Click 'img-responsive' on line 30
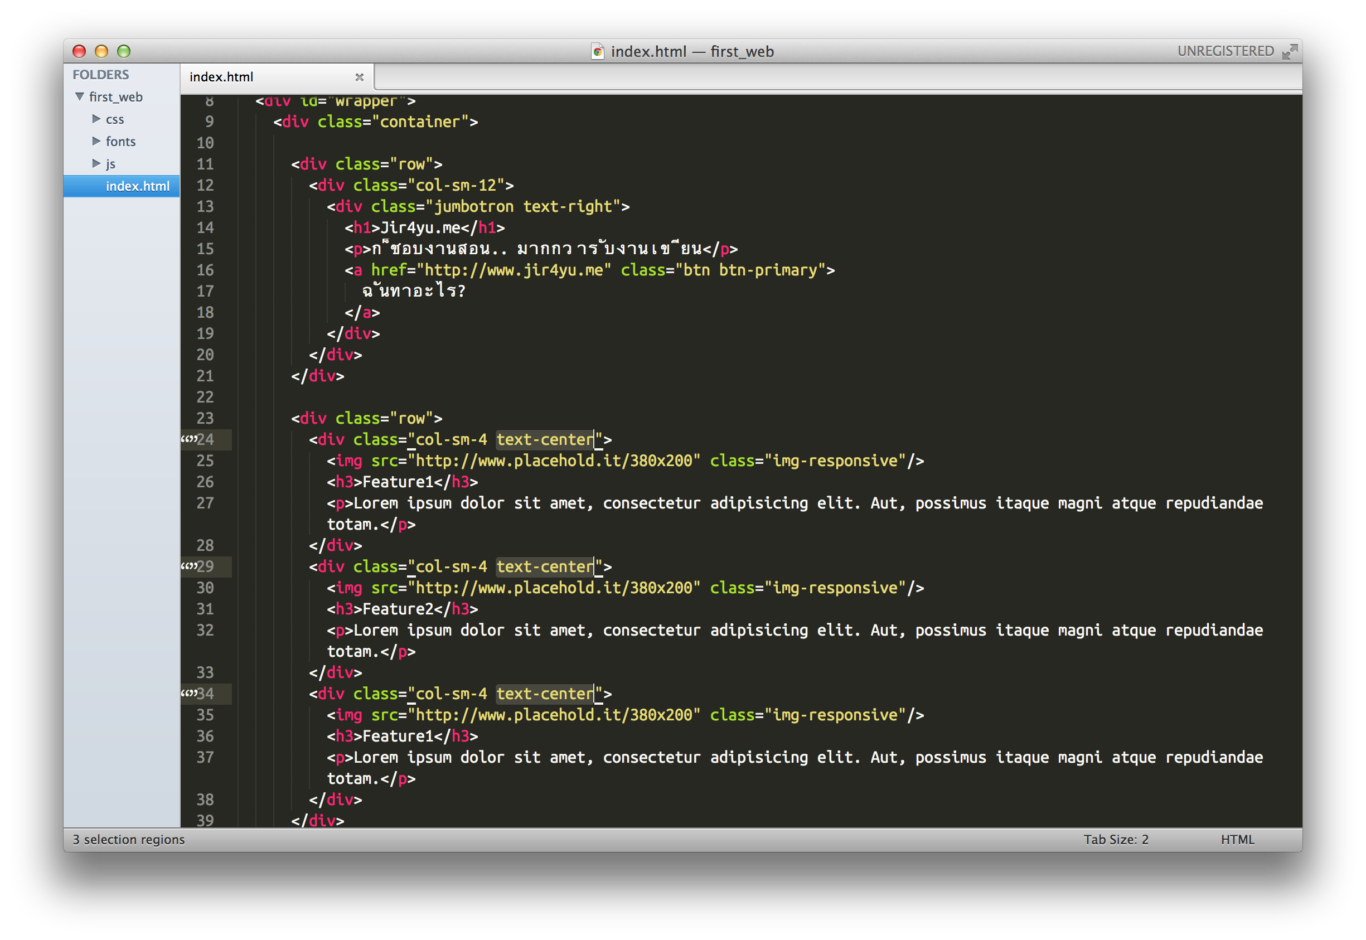This screenshot has height=940, width=1366. click(x=835, y=588)
